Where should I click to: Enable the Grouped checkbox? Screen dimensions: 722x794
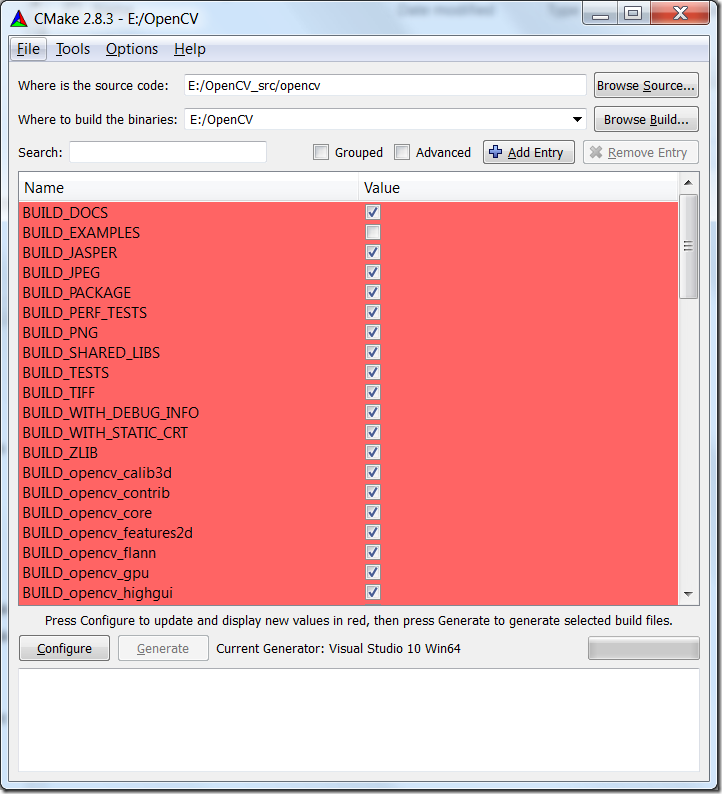(321, 152)
